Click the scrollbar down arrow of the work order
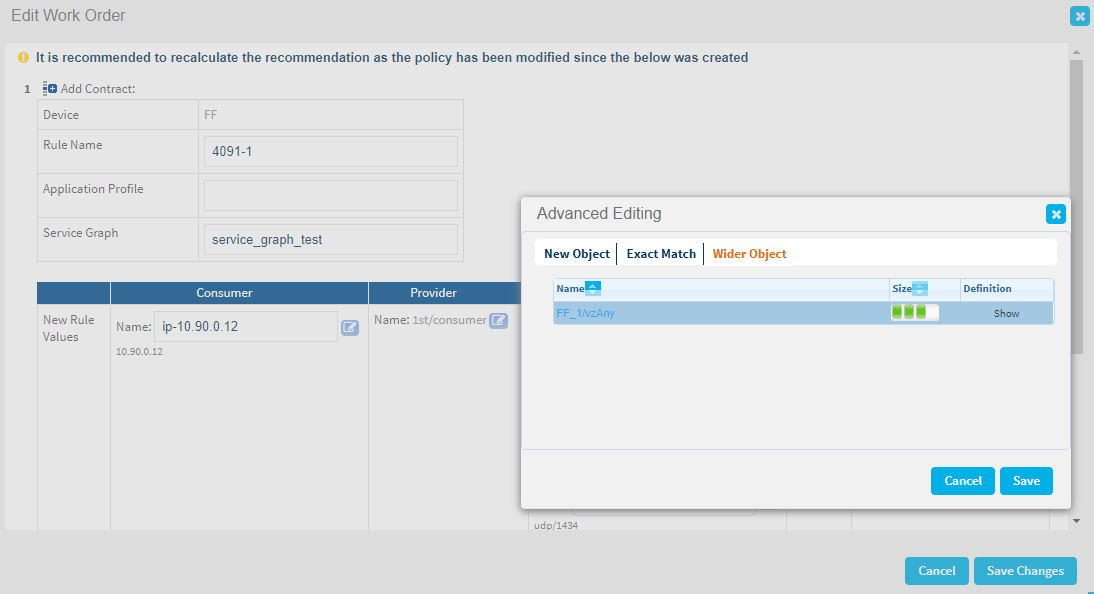The width and height of the screenshot is (1094, 594). click(1076, 521)
